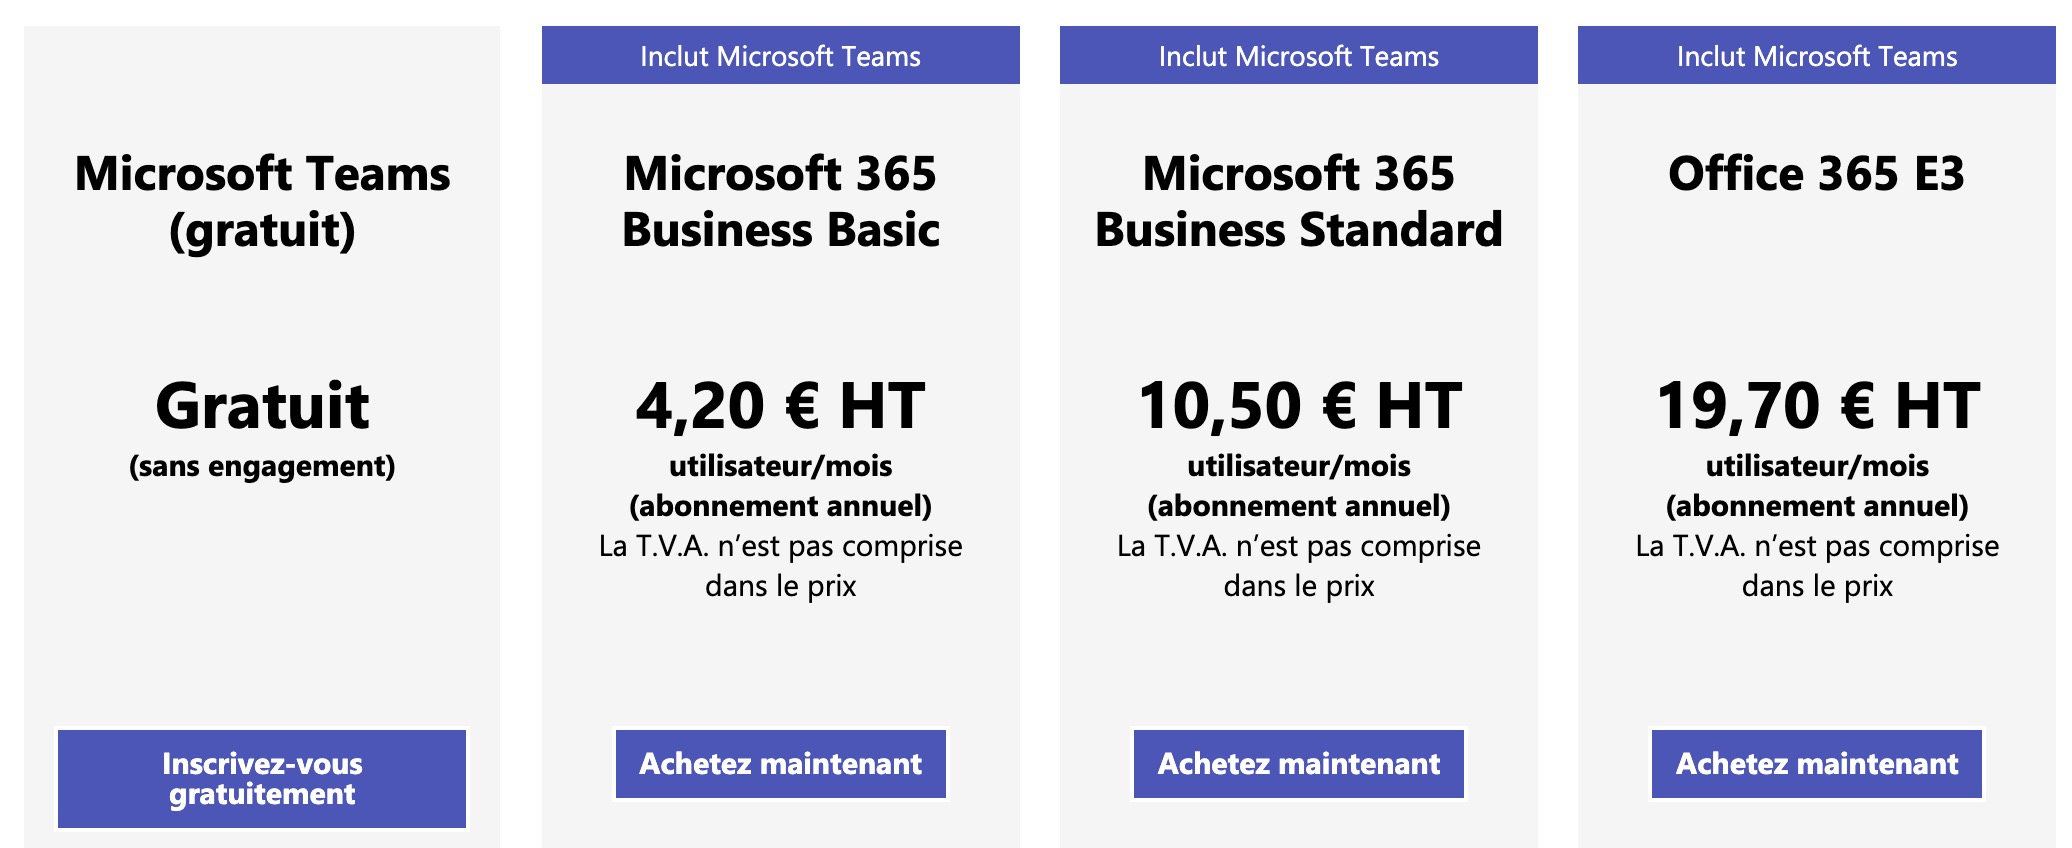Screen dimensions: 2072x848
Task: Click the Inscrivez-vous gratuitement button
Action: [x=262, y=778]
